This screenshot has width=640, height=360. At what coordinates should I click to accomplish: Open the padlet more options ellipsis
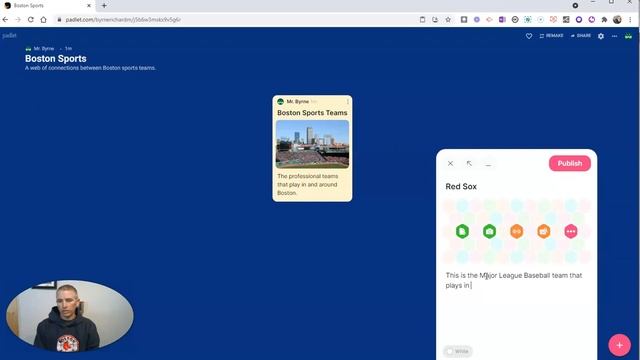(x=614, y=36)
